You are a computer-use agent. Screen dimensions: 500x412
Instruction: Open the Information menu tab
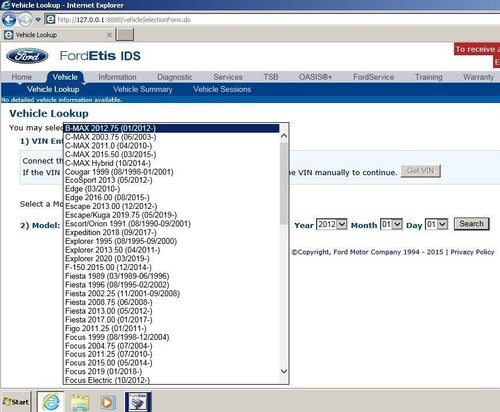tap(117, 77)
